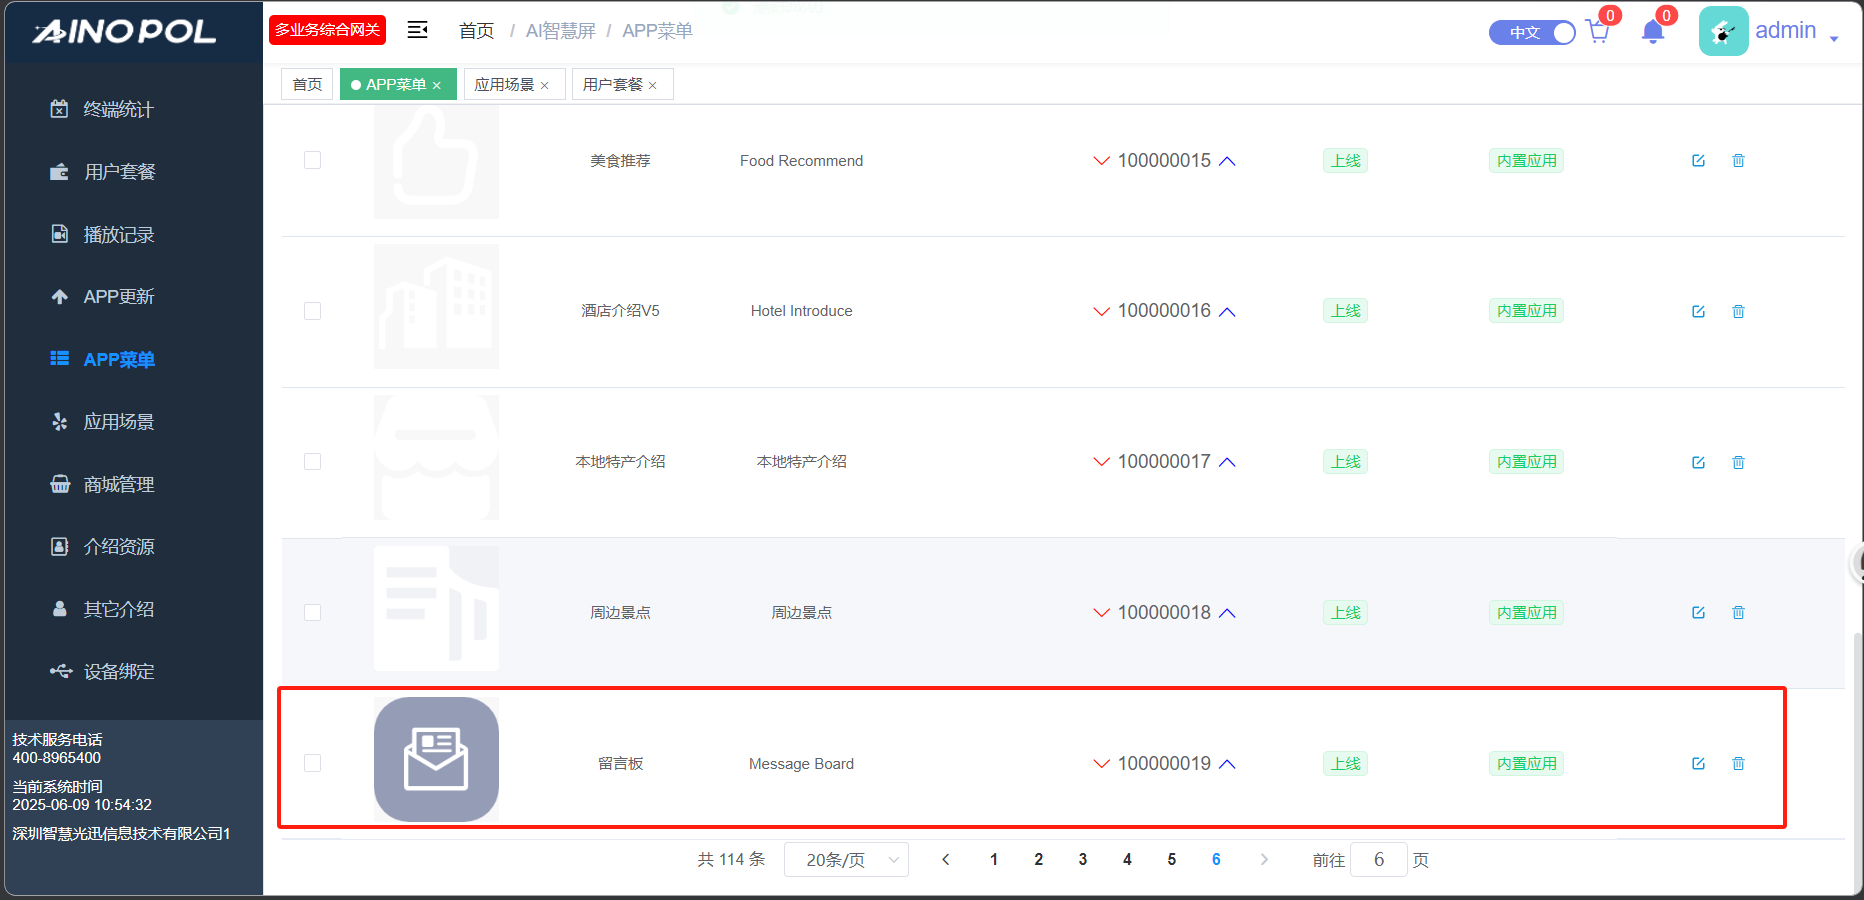The image size is (1864, 900).
Task: Open 应用场景 in the sidebar
Action: [x=118, y=422]
